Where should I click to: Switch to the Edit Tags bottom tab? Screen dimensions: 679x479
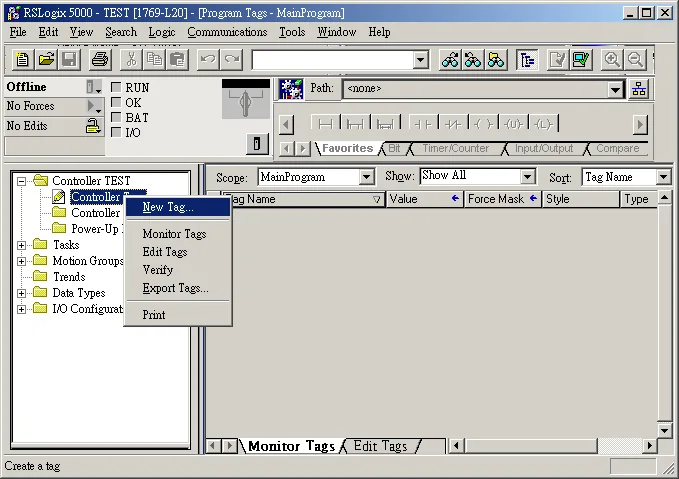pos(380,446)
